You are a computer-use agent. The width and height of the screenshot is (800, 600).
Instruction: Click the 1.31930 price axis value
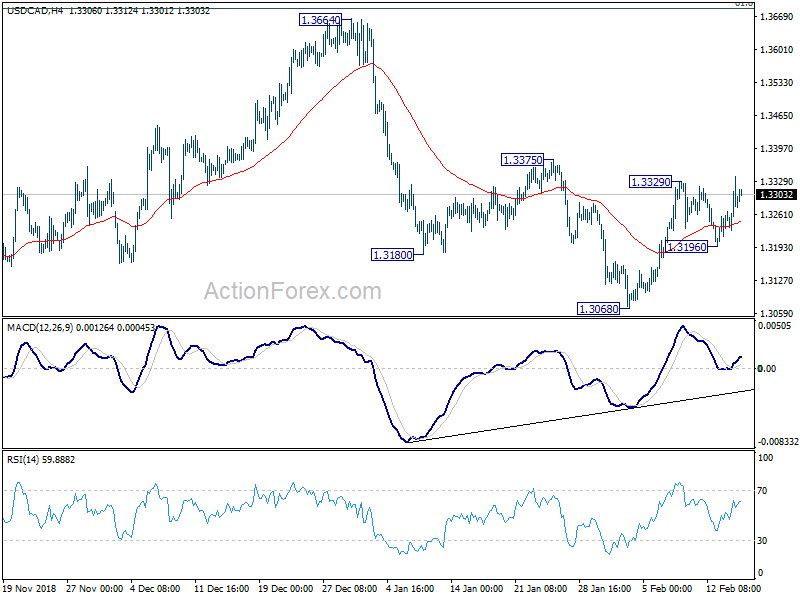pos(777,247)
